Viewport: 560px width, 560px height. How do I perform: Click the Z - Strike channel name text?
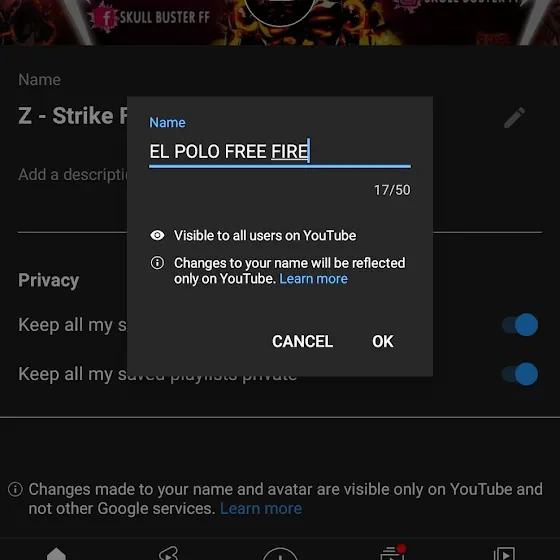[x=73, y=116]
